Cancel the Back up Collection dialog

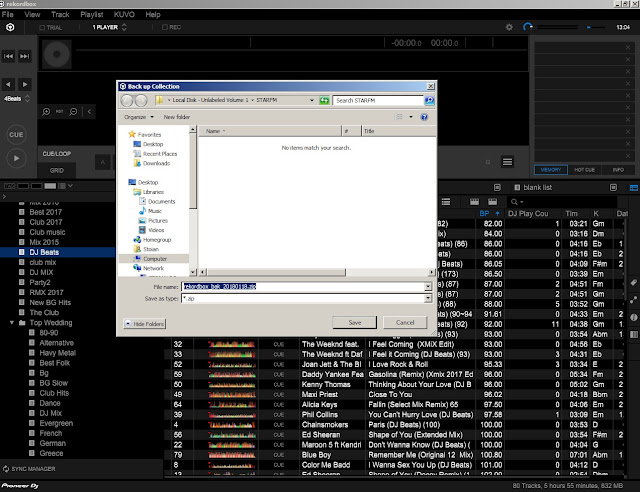pyautogui.click(x=405, y=323)
